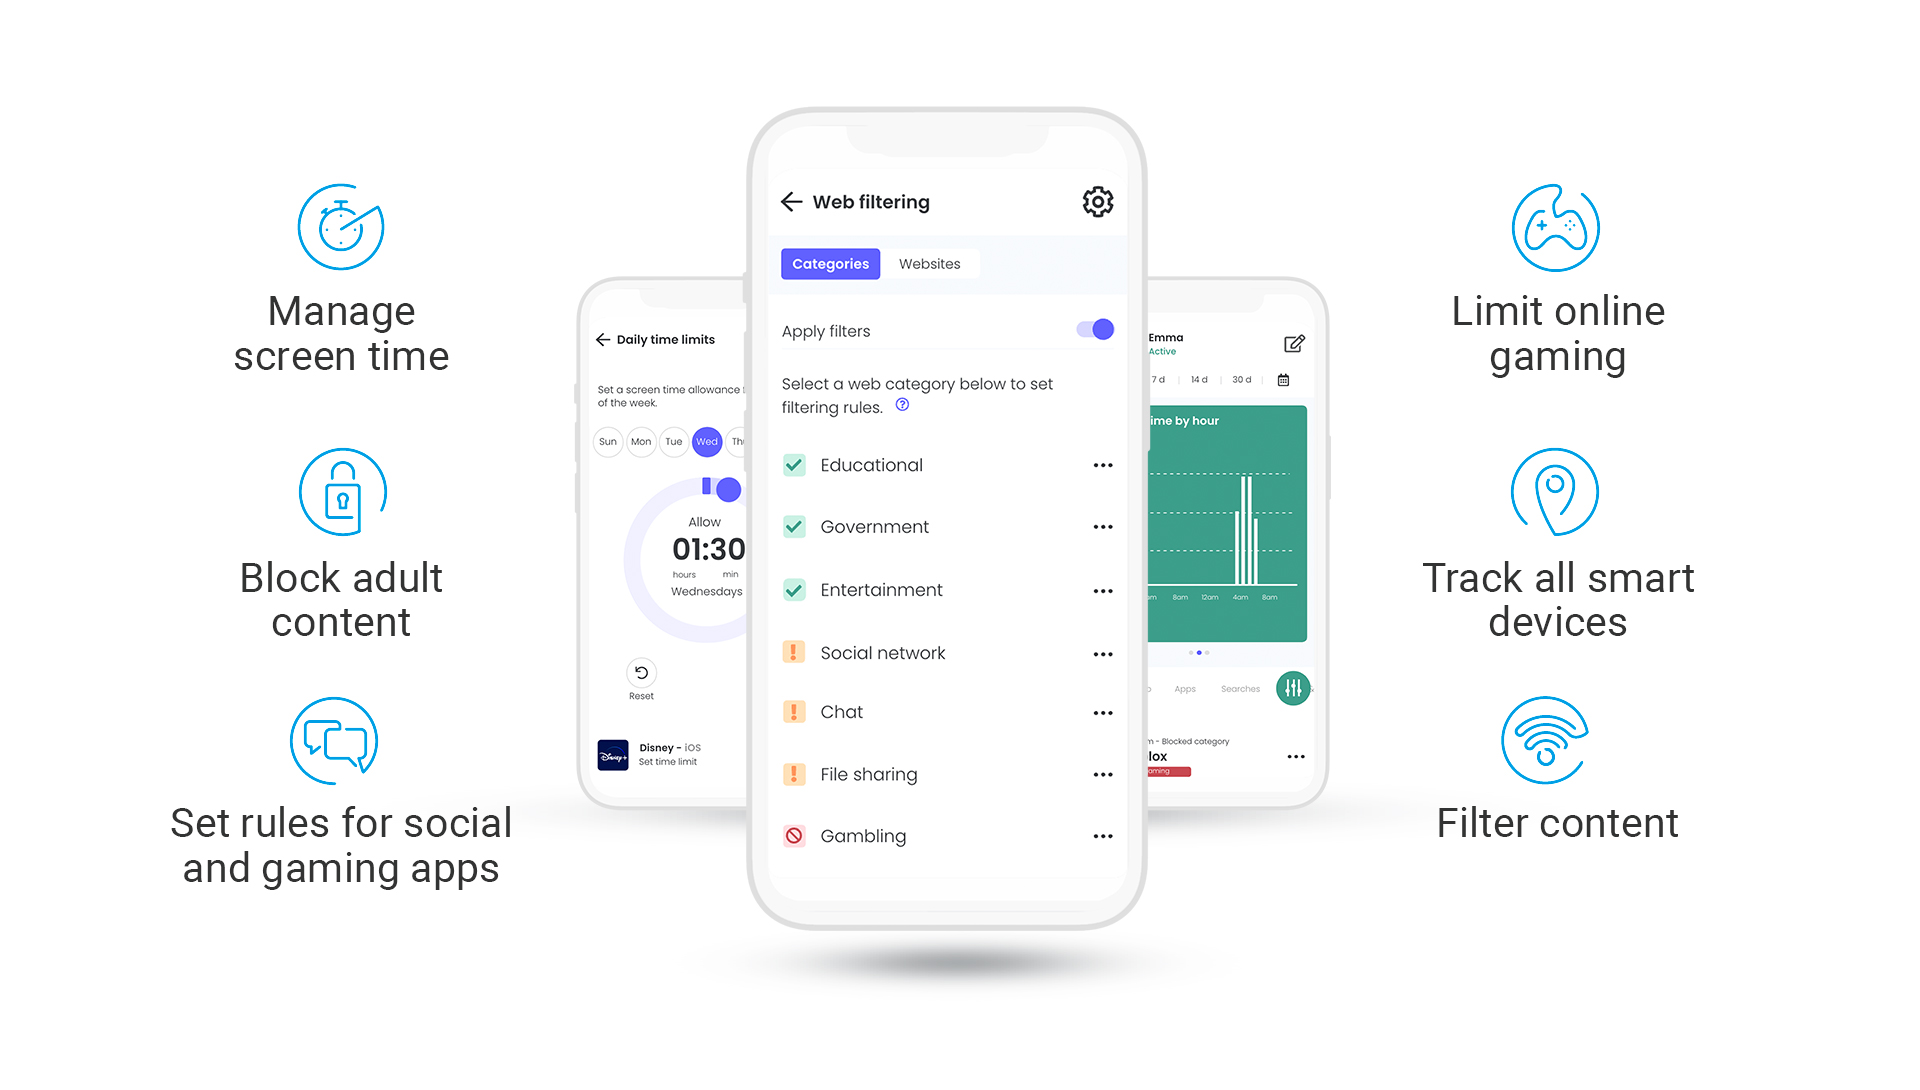Select the Categories tab
Screen dimensions: 1920x1090
coord(829,264)
